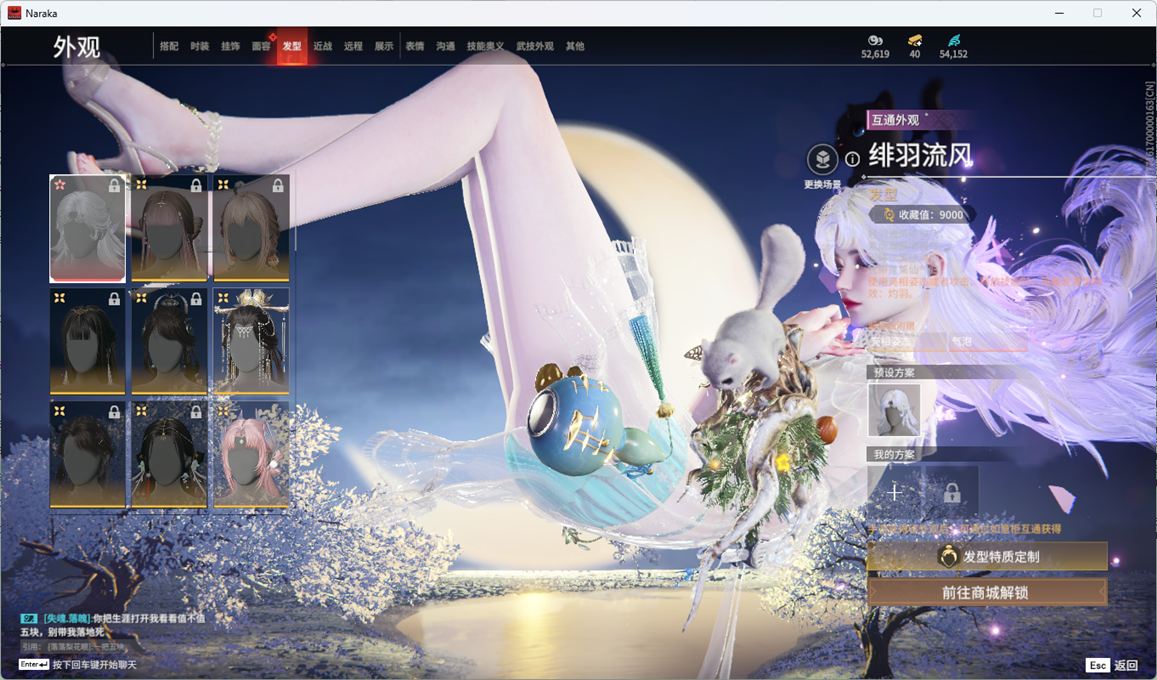Switch to the 远程 tab
Screen dimensions: 1157x680
pos(353,46)
